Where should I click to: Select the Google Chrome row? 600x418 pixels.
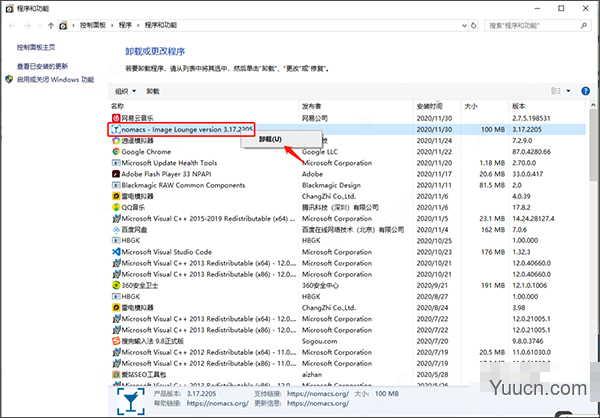click(x=347, y=152)
